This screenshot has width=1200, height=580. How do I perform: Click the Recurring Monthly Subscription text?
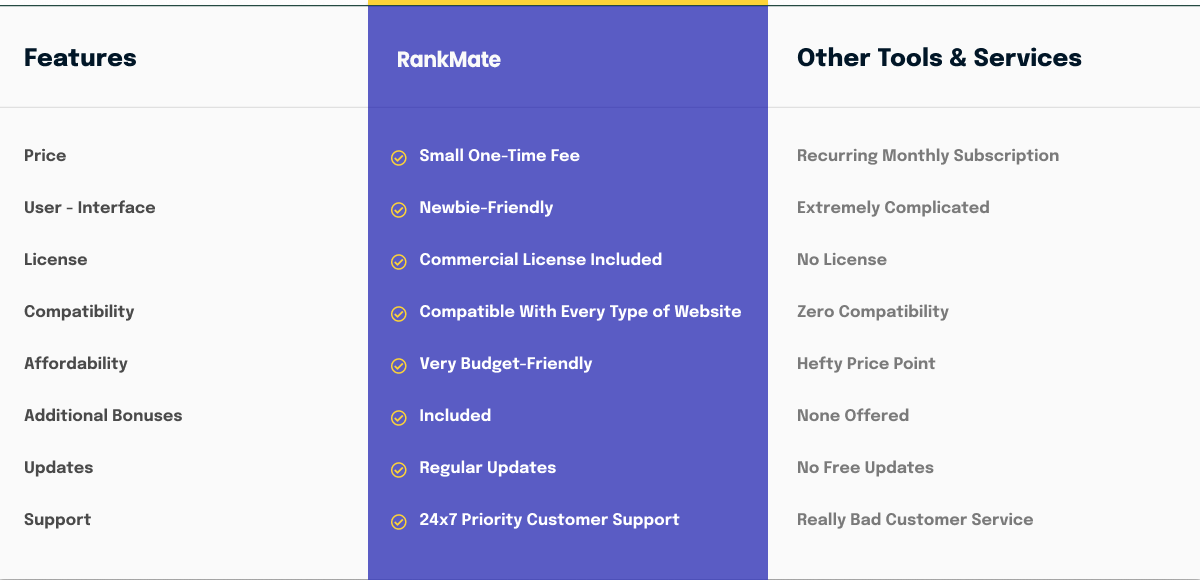pos(928,155)
